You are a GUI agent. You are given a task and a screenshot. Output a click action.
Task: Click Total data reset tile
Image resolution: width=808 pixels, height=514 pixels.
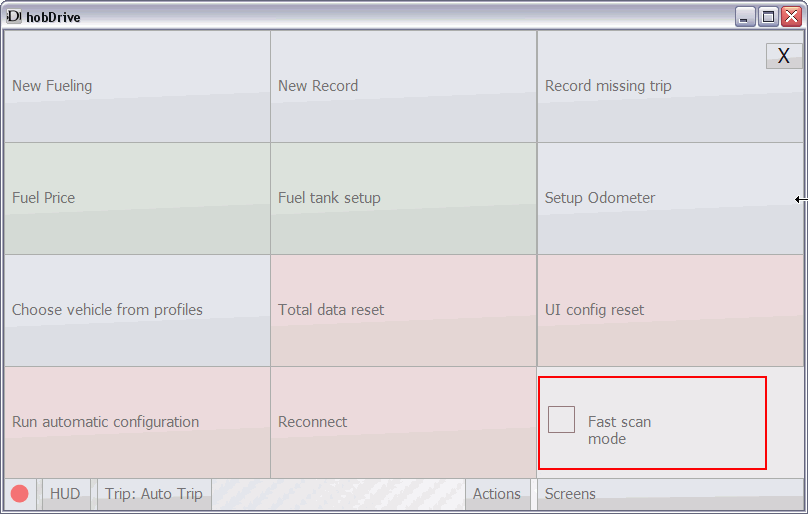click(403, 310)
